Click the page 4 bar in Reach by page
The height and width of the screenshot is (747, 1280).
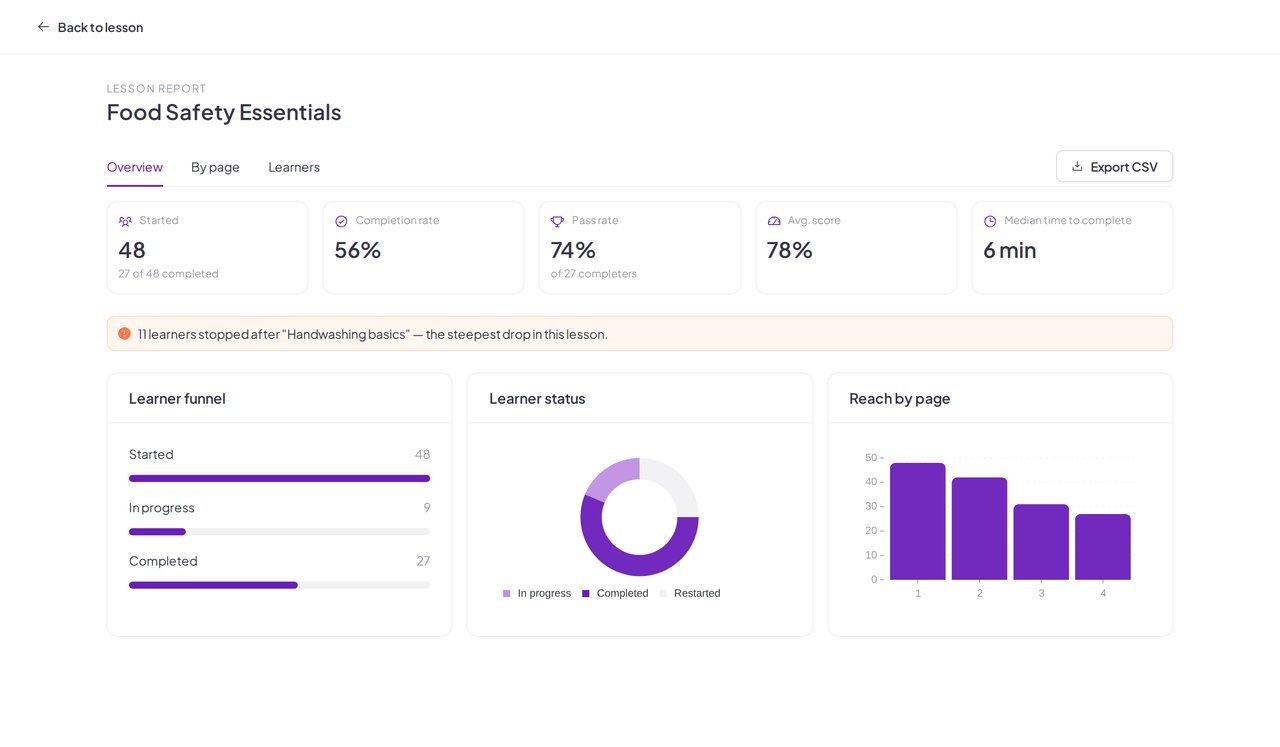click(1103, 547)
